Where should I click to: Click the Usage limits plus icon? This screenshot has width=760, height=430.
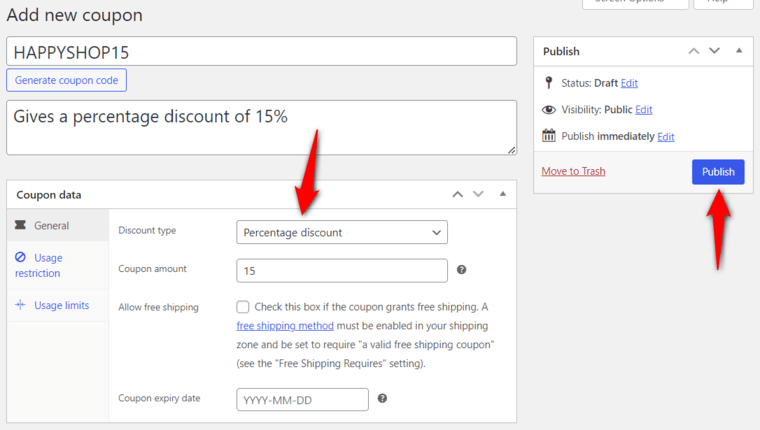click(x=20, y=304)
